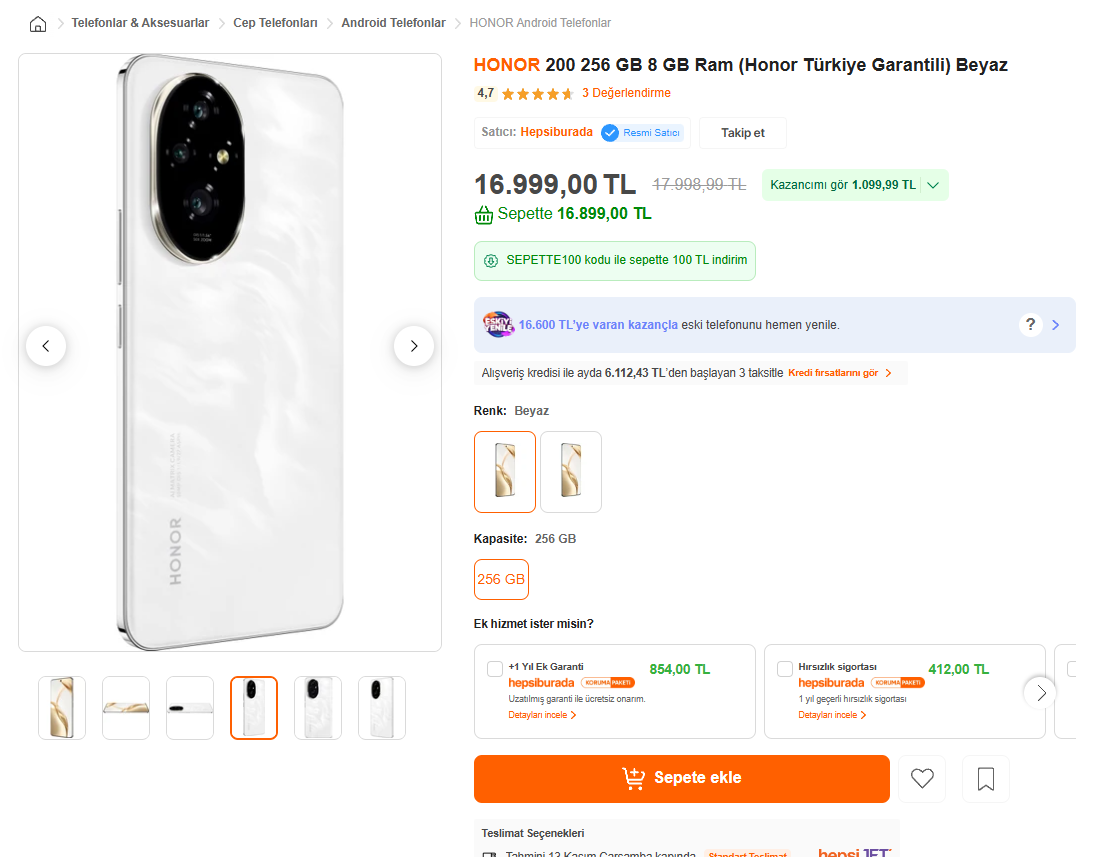Click the home icon in breadcrumb
Image resolution: width=1097 pixels, height=857 pixels.
click(38, 23)
